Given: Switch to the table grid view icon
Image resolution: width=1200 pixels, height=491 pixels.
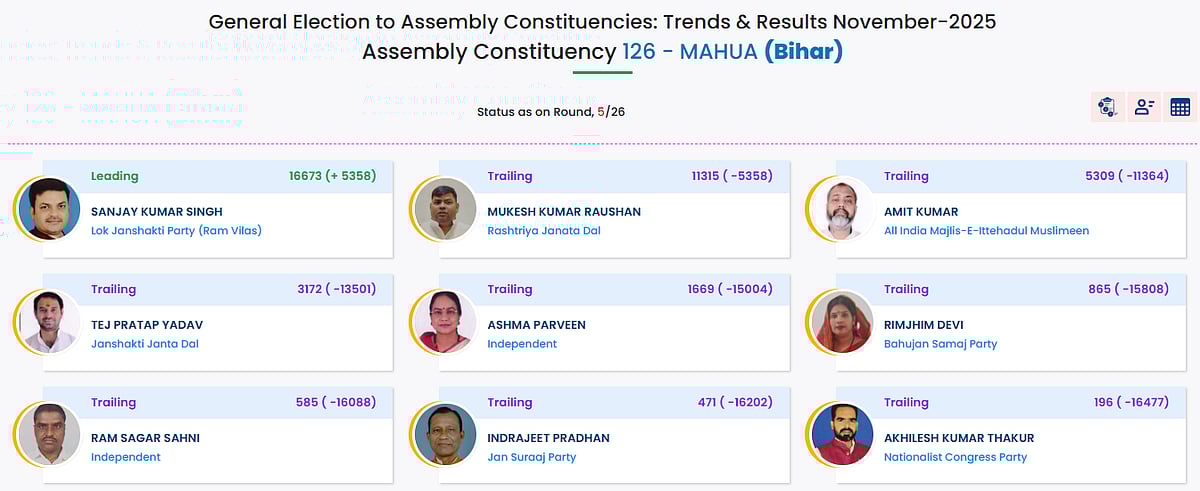Looking at the screenshot, I should click(x=1180, y=107).
